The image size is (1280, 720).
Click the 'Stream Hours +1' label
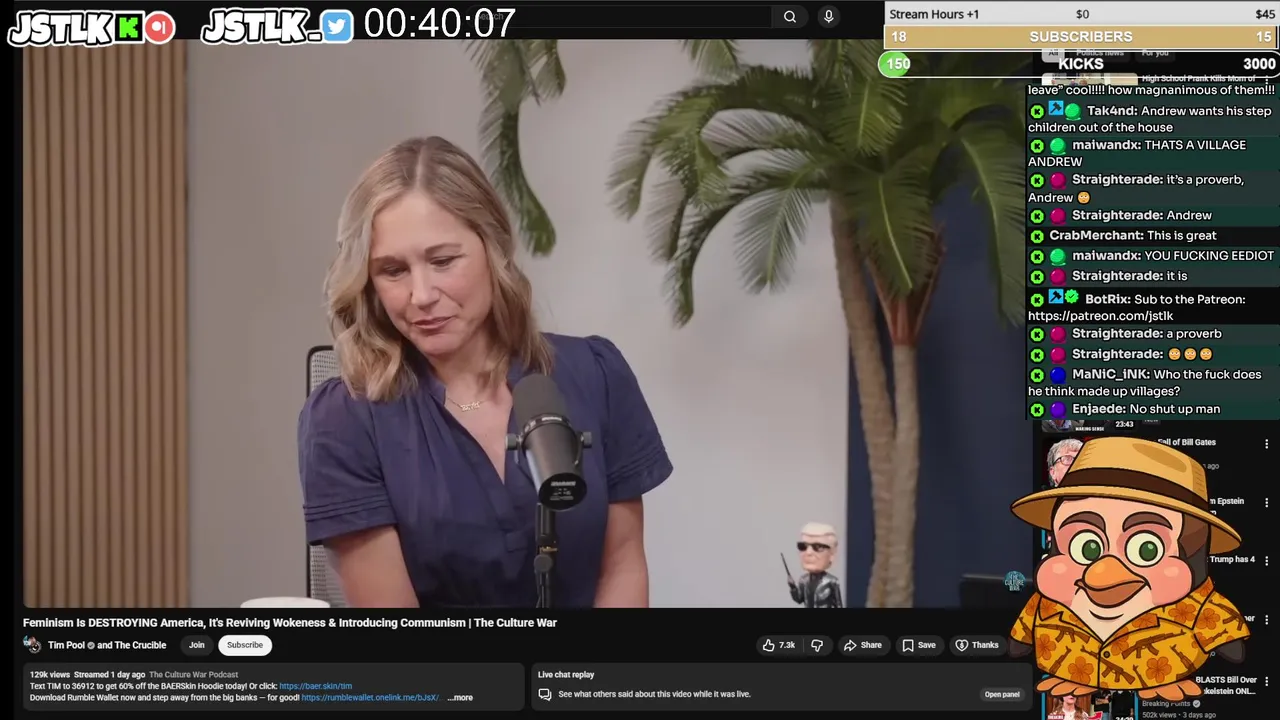pyautogui.click(x=934, y=14)
